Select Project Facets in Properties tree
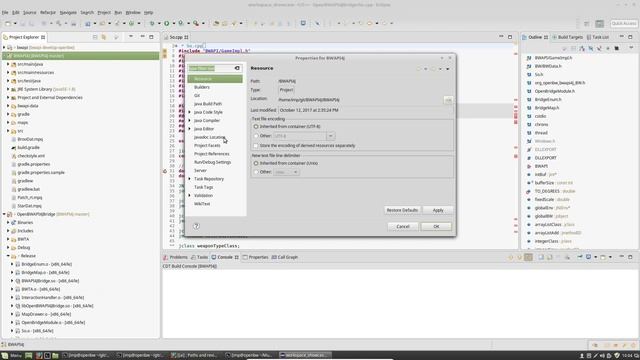 pyautogui.click(x=207, y=145)
